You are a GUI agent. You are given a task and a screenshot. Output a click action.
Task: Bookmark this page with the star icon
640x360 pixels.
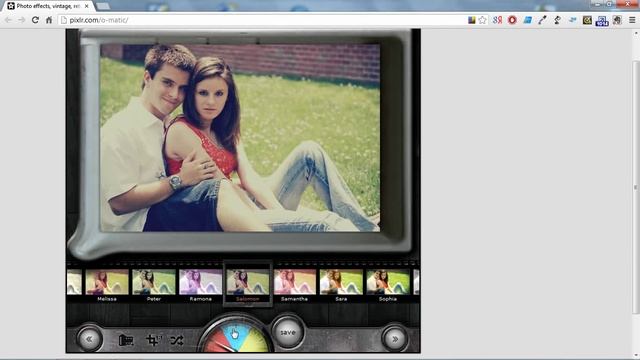pos(482,20)
